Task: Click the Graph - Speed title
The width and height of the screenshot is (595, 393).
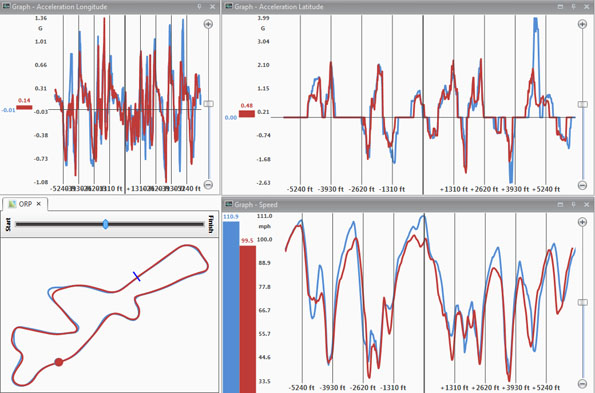Action: click(x=256, y=205)
